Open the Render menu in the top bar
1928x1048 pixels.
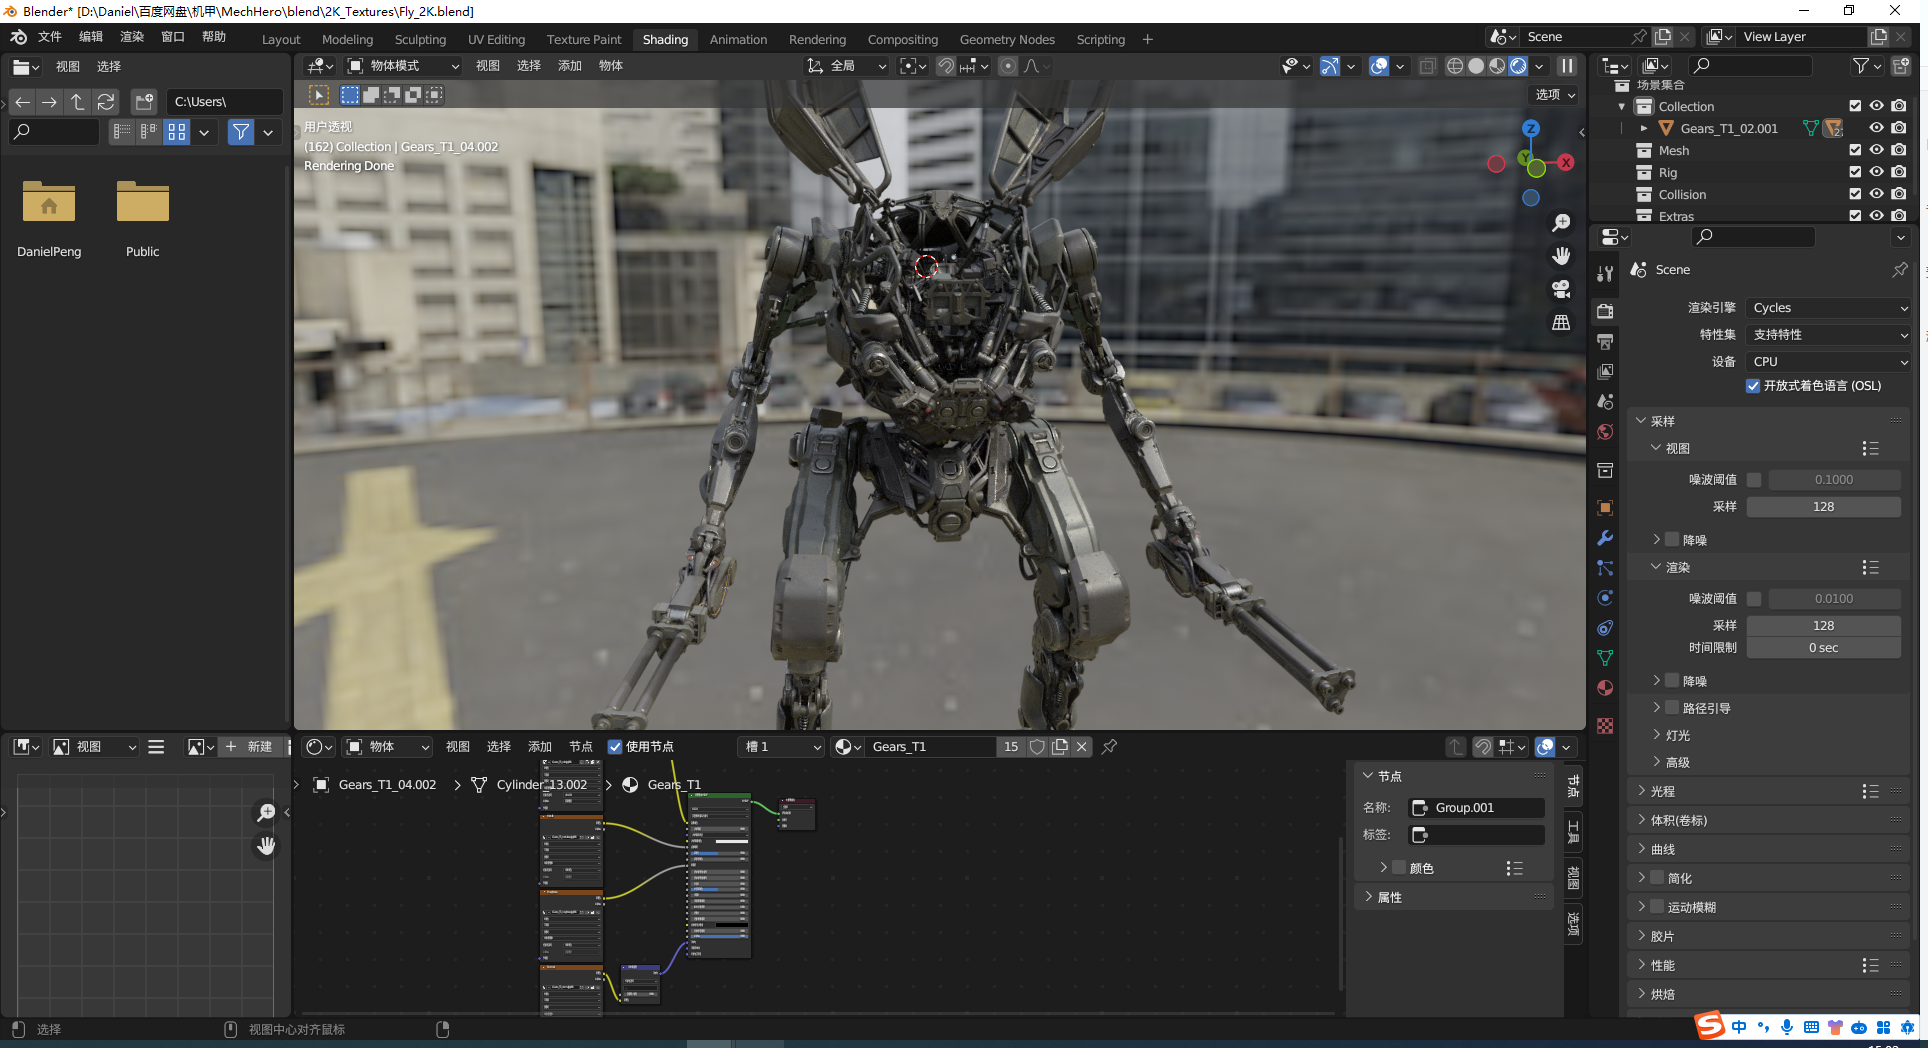132,37
